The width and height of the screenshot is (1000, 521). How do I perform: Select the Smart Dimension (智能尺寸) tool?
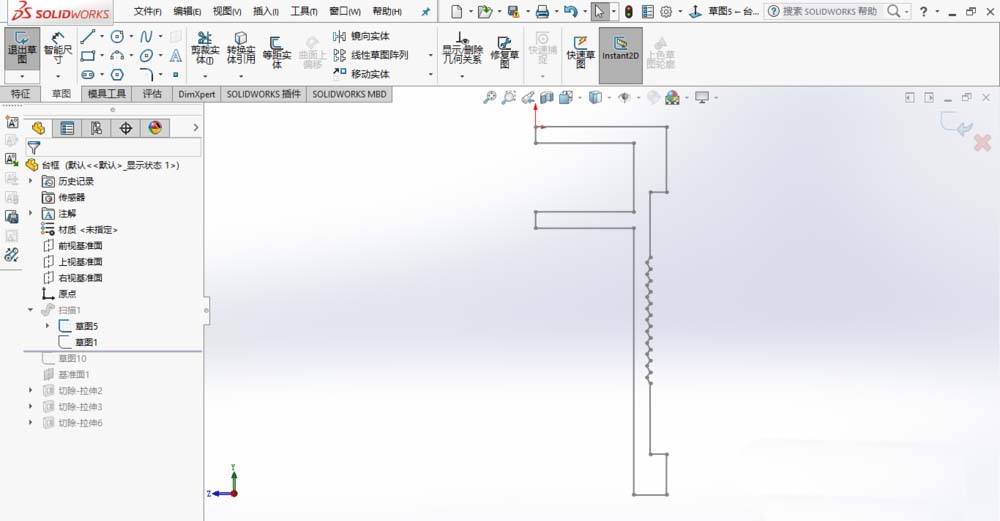click(57, 48)
